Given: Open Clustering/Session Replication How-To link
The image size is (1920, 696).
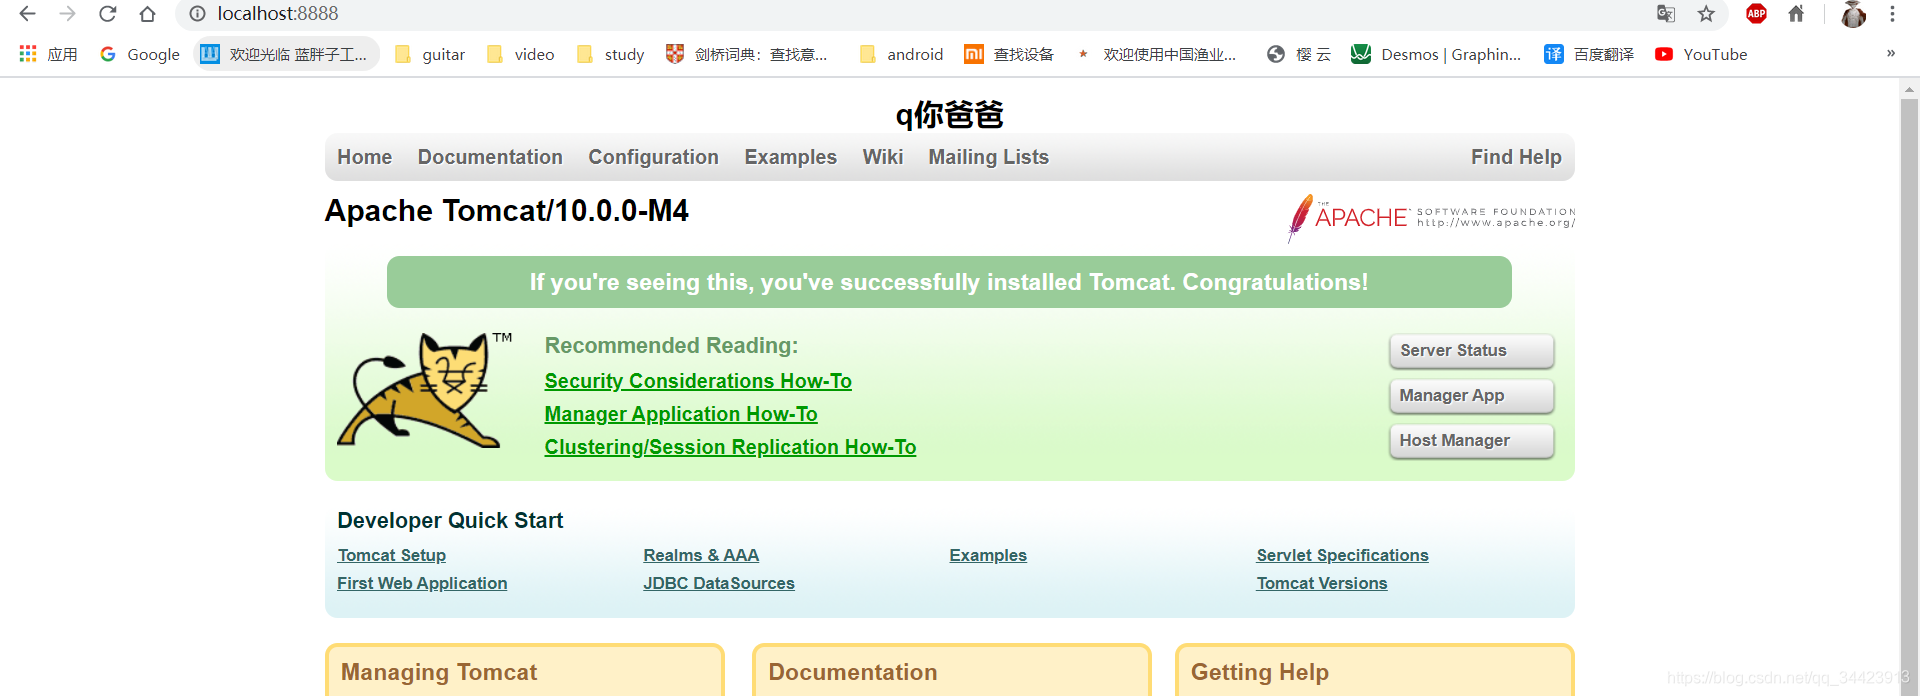Looking at the screenshot, I should click(x=730, y=447).
